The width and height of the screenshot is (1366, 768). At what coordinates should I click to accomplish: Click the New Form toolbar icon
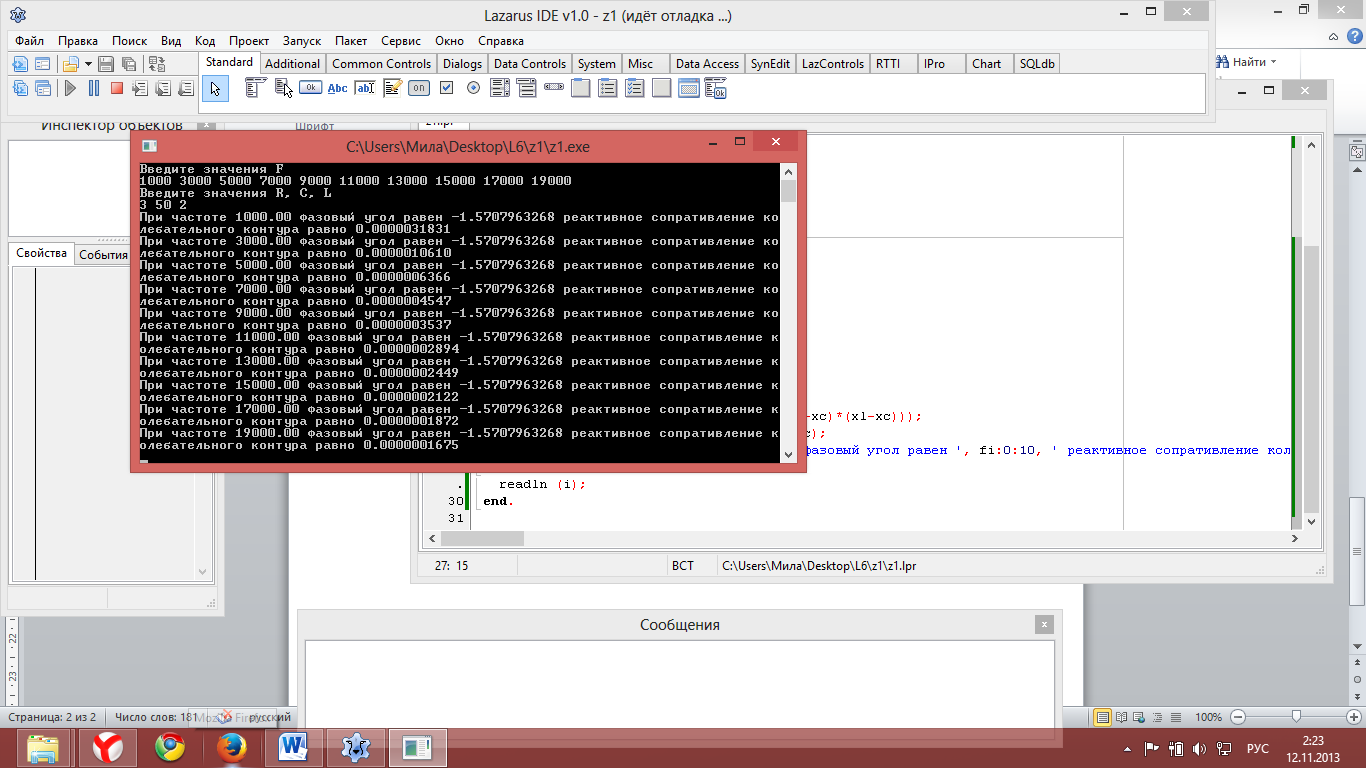(42, 64)
